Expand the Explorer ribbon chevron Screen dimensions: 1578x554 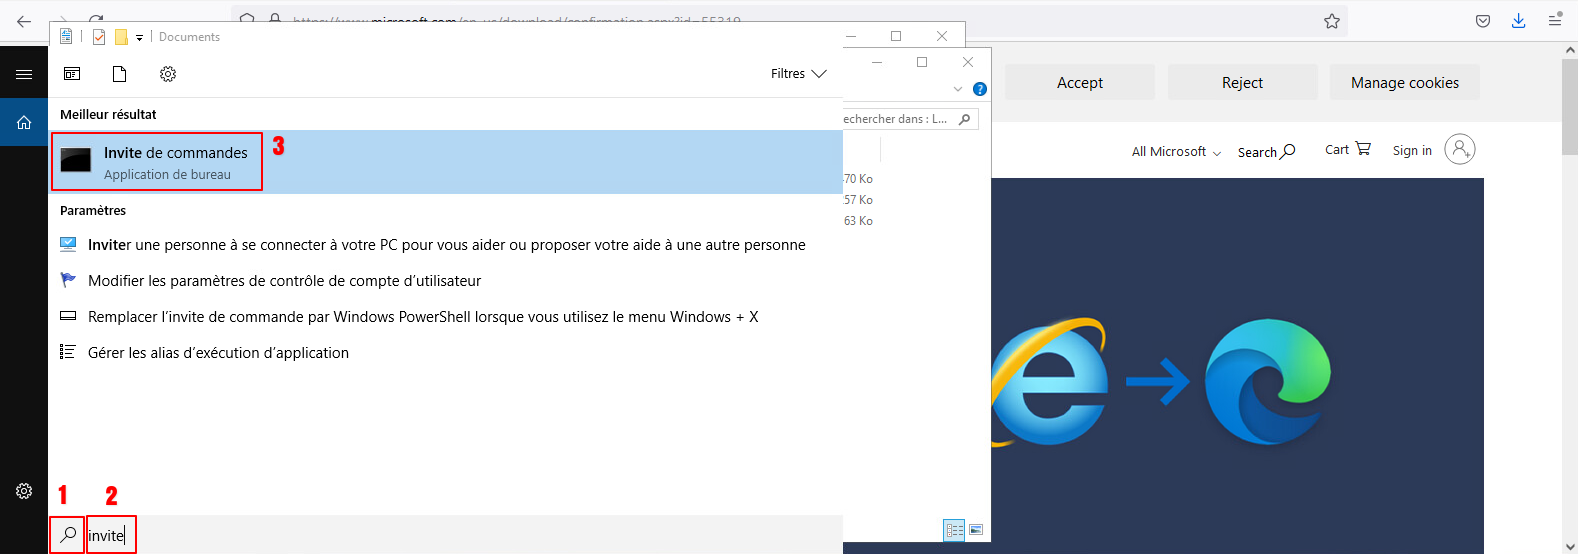click(x=958, y=89)
